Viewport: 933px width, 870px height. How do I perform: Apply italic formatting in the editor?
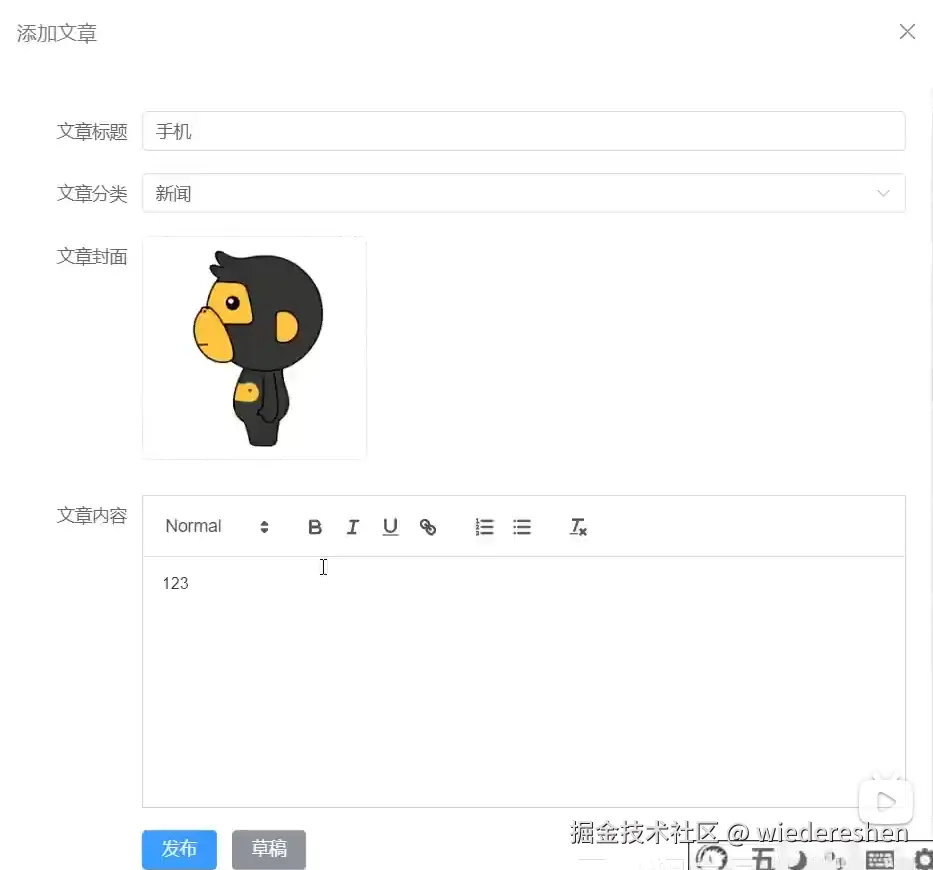click(352, 526)
